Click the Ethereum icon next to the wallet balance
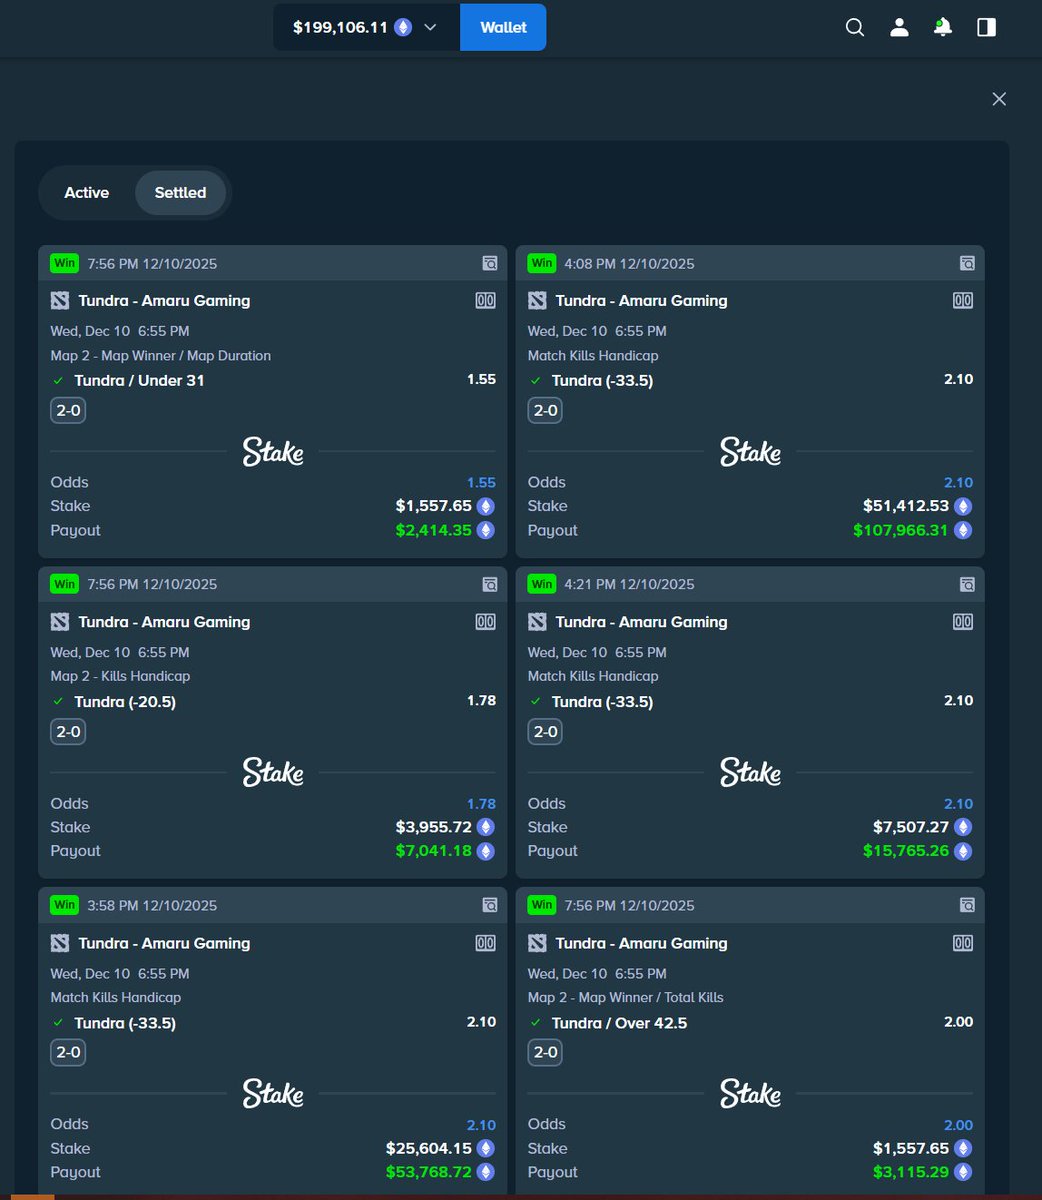Screen dimensions: 1042x1200 pos(402,27)
